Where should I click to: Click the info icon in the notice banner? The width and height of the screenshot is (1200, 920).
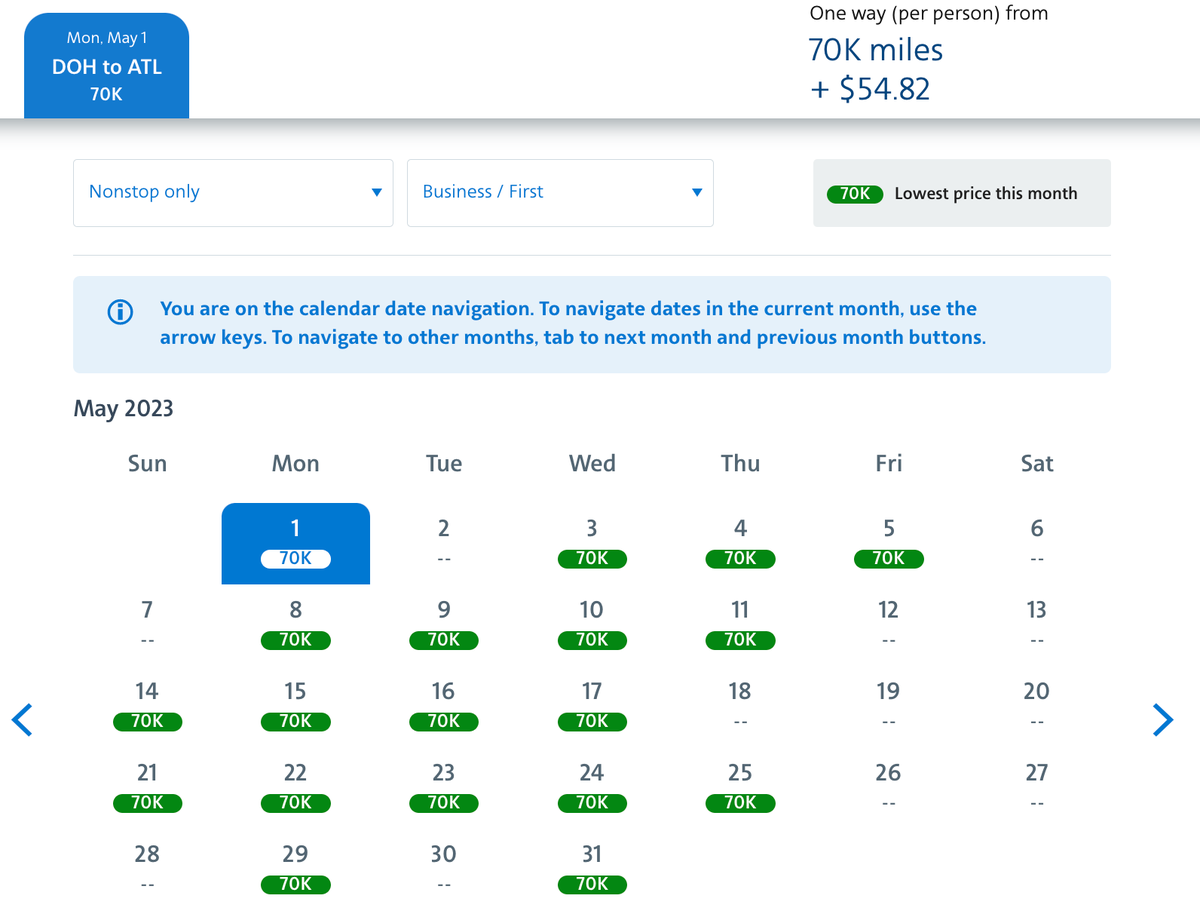(x=120, y=312)
